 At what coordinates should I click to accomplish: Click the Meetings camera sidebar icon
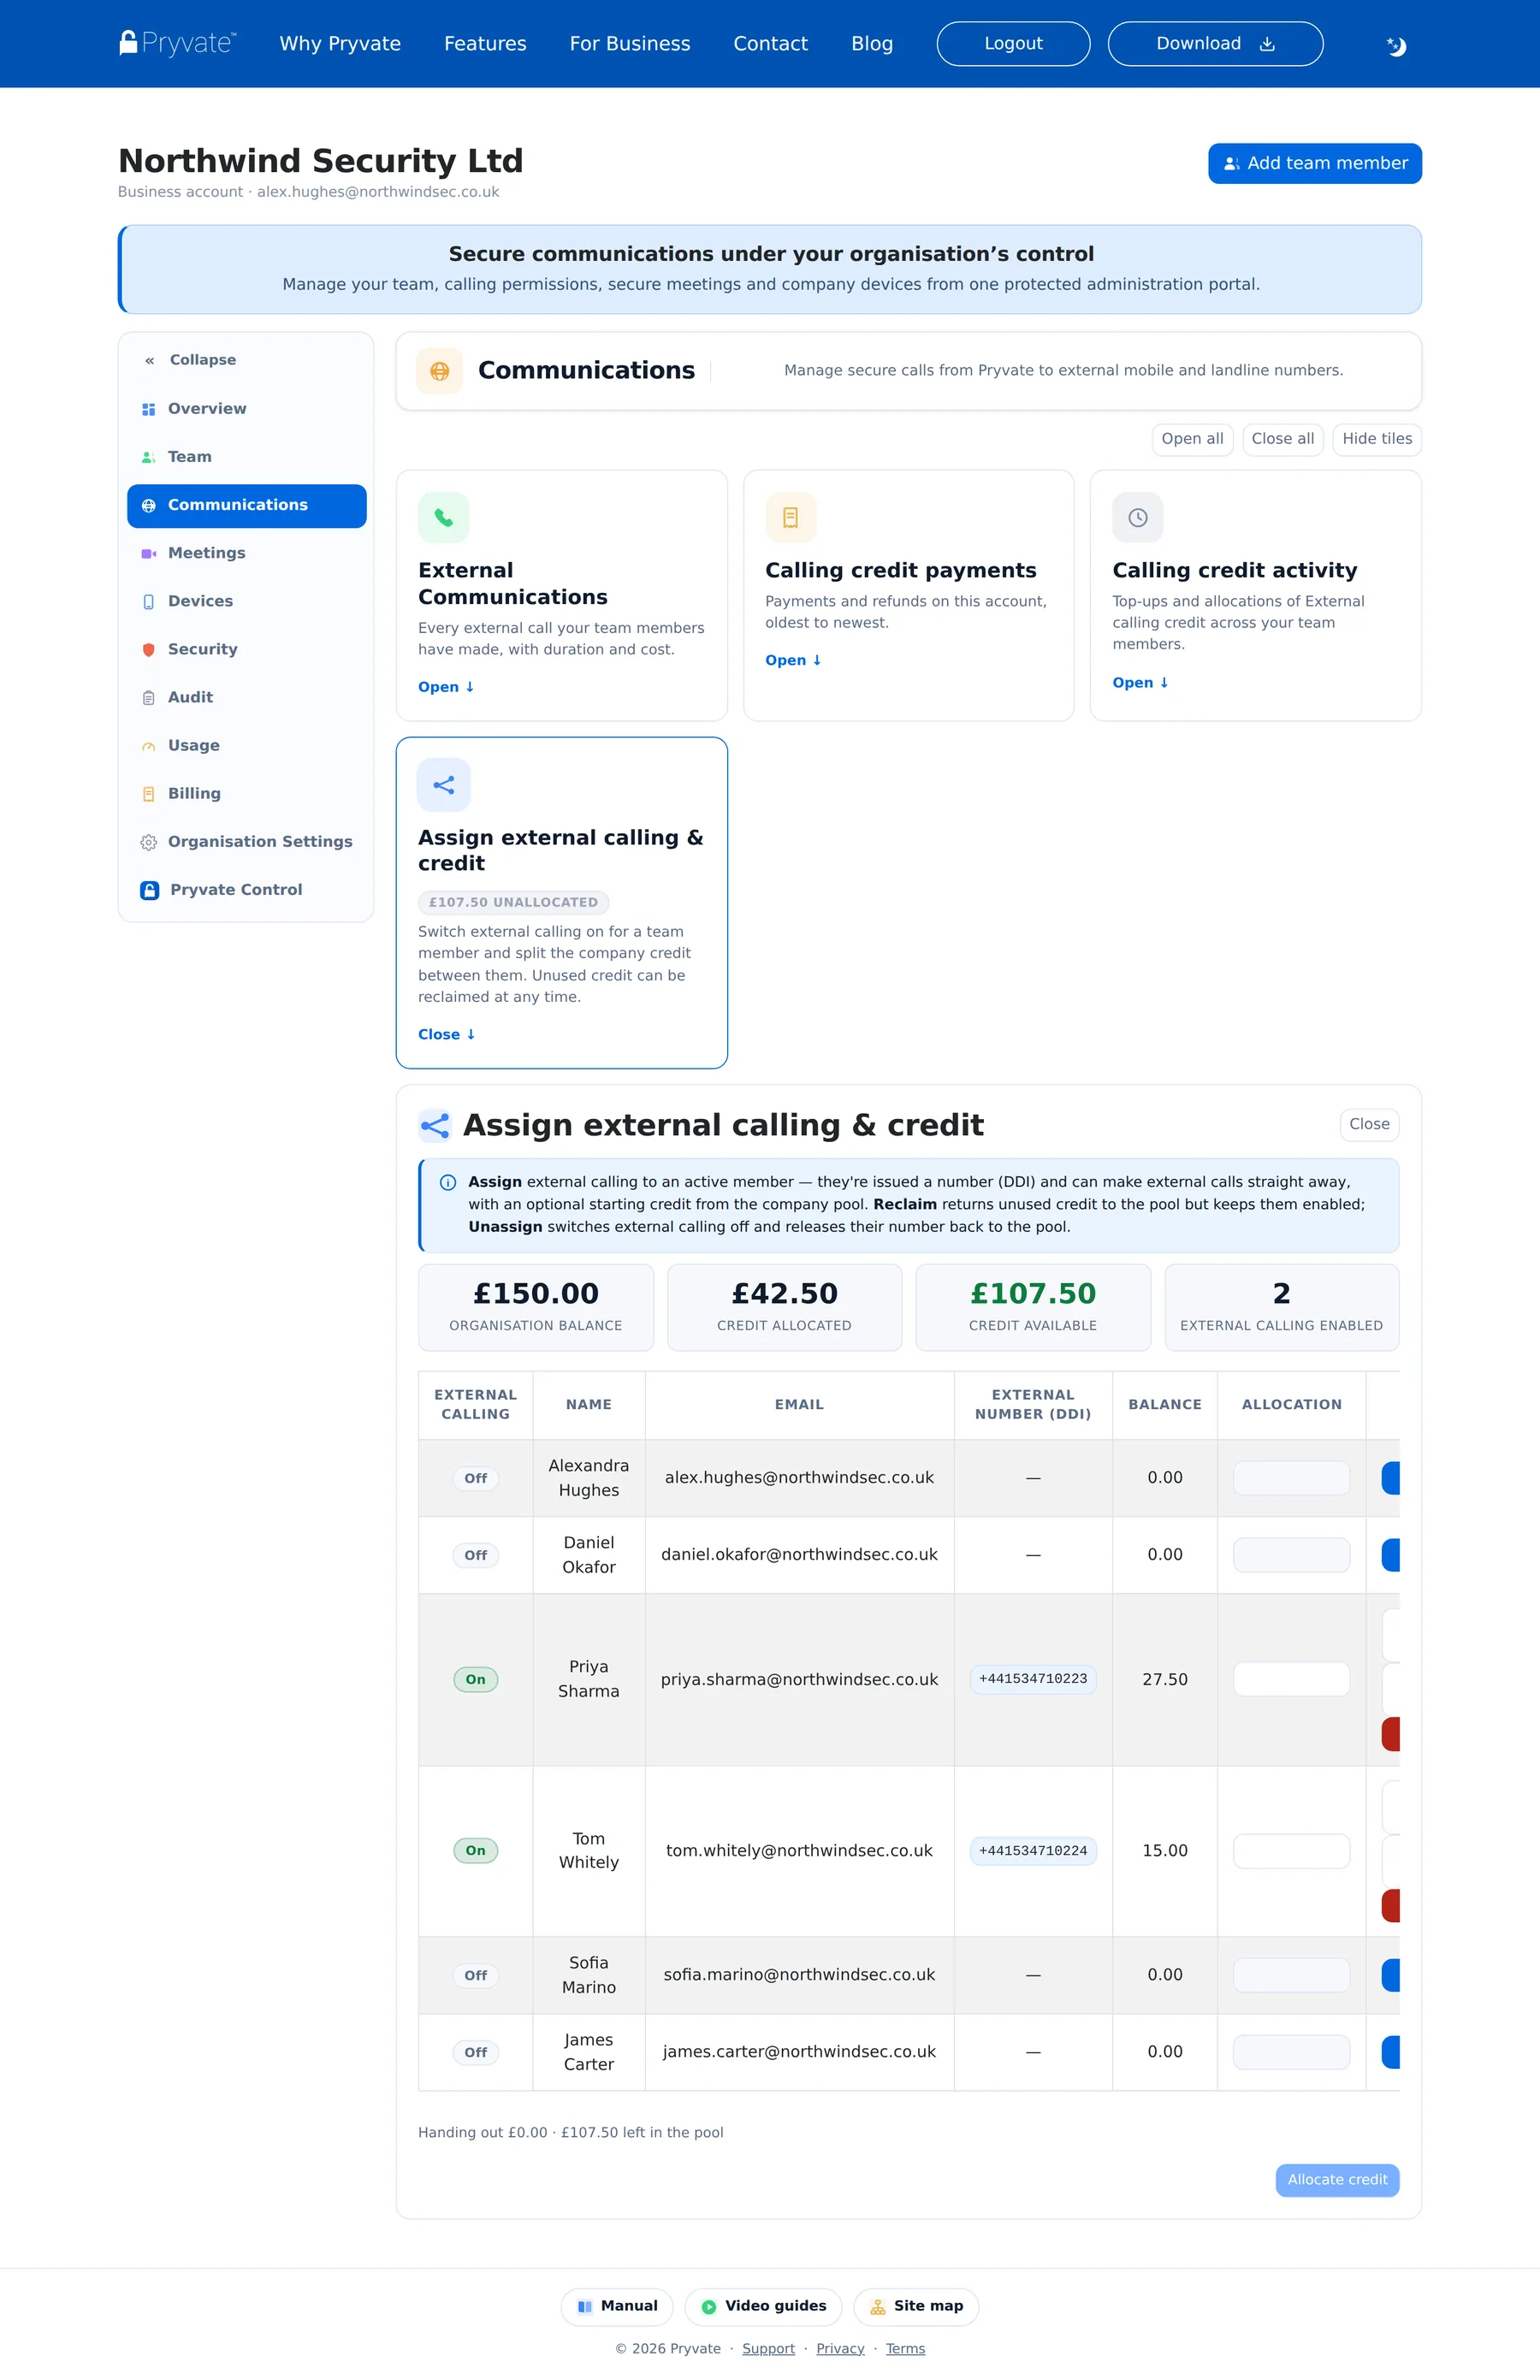click(148, 553)
